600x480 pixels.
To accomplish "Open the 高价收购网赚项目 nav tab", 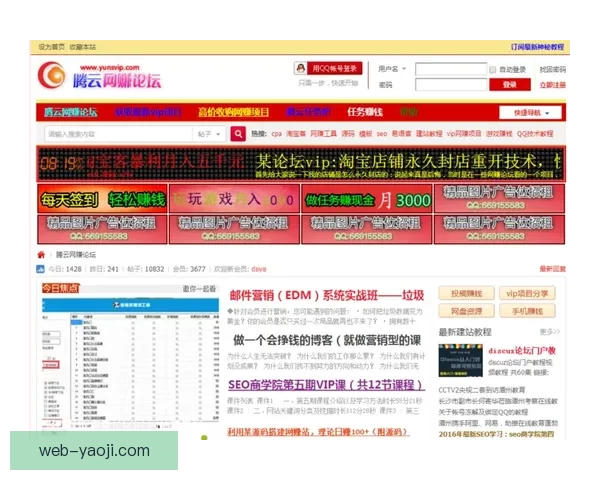I will click(x=233, y=112).
